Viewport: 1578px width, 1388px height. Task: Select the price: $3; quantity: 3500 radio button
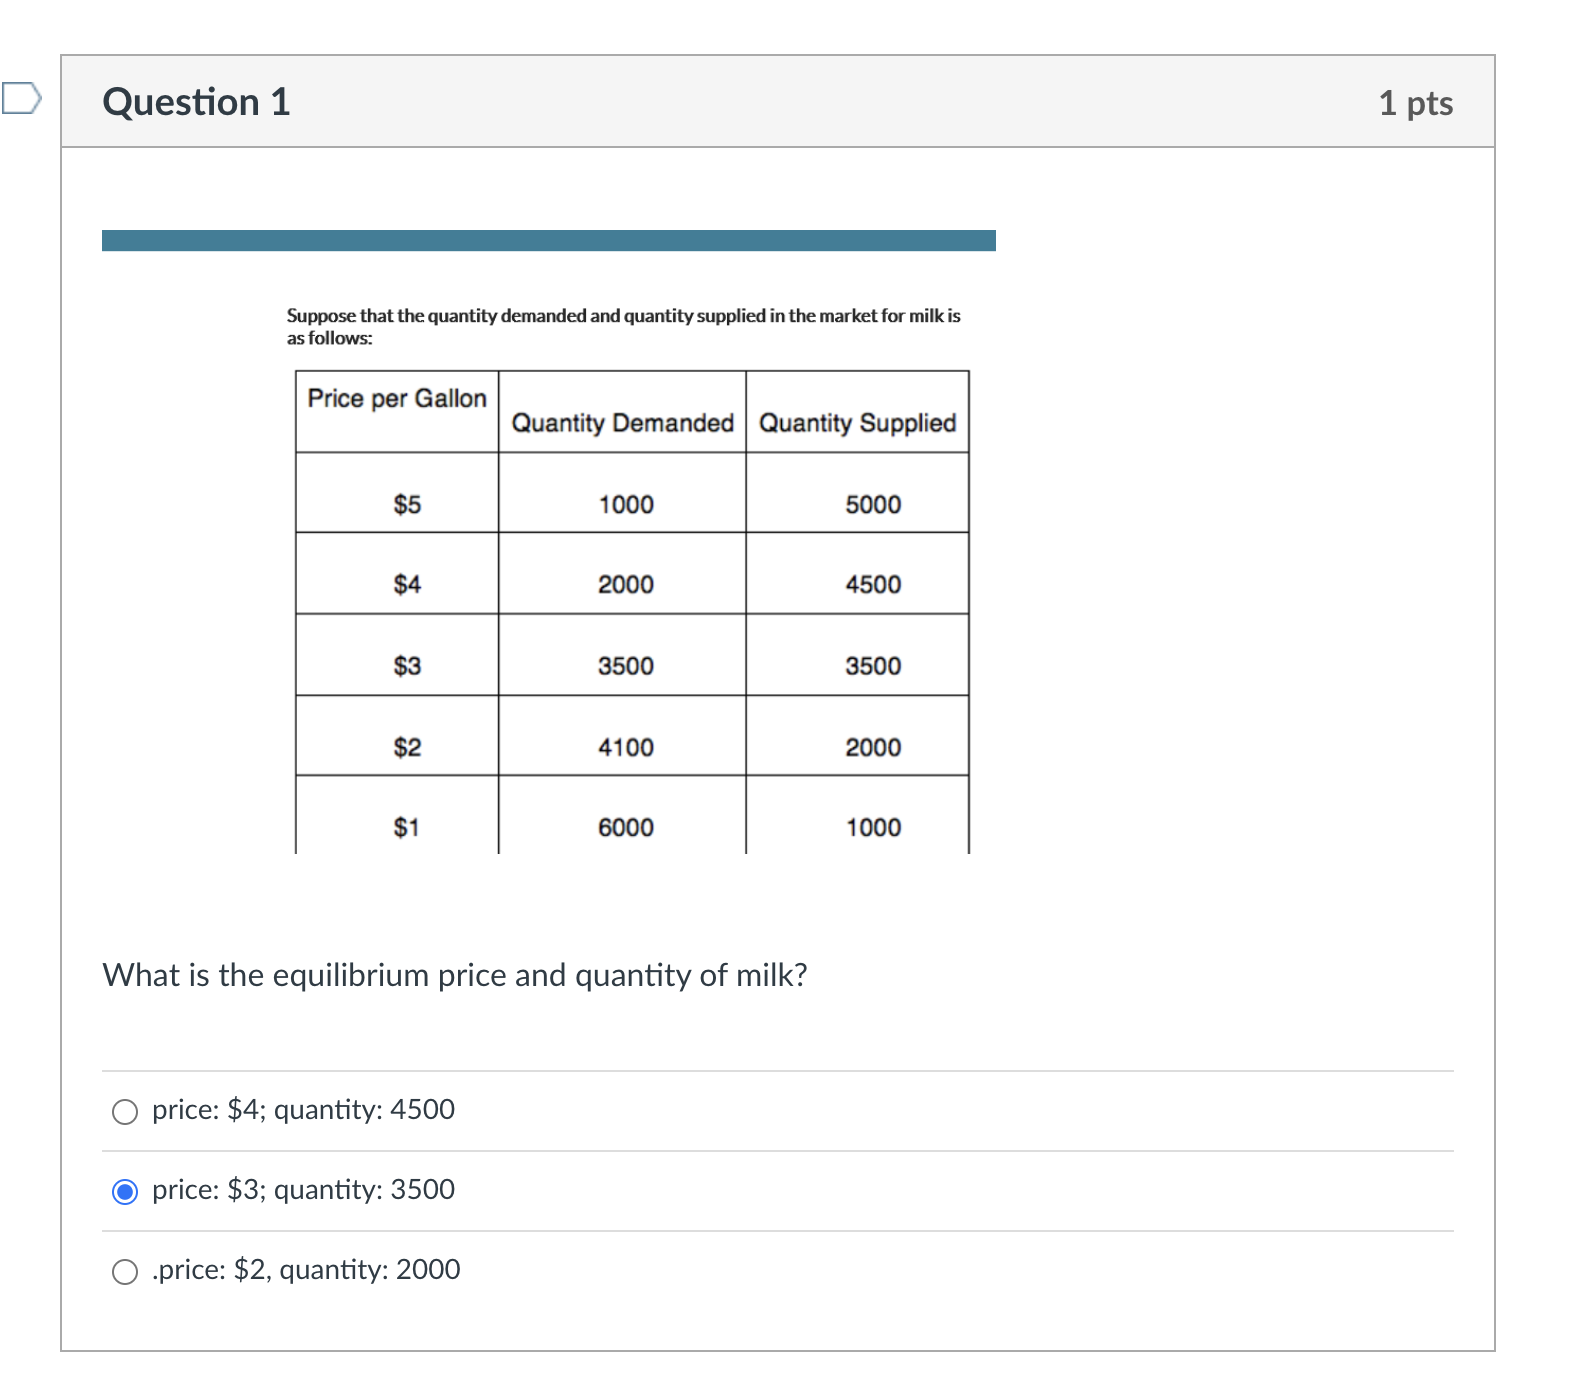click(x=124, y=1192)
